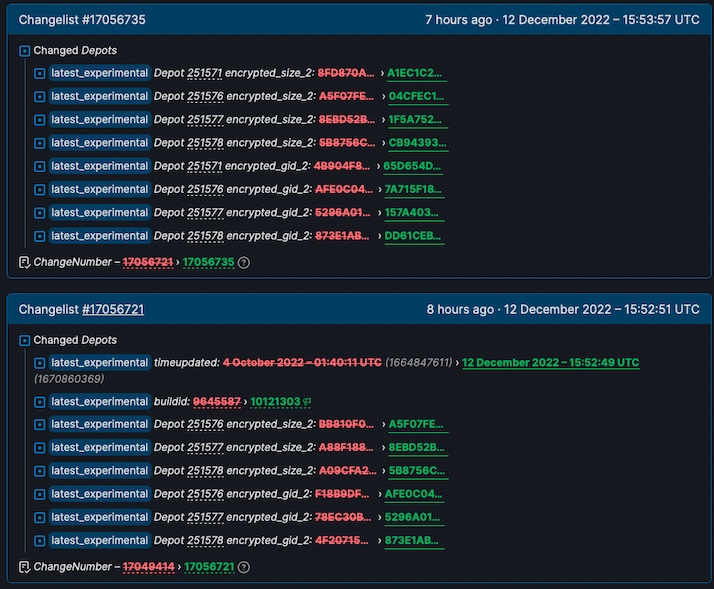
Task: Click row icon on Depot 251571 encrypted_size_2 line
Action: (40, 73)
